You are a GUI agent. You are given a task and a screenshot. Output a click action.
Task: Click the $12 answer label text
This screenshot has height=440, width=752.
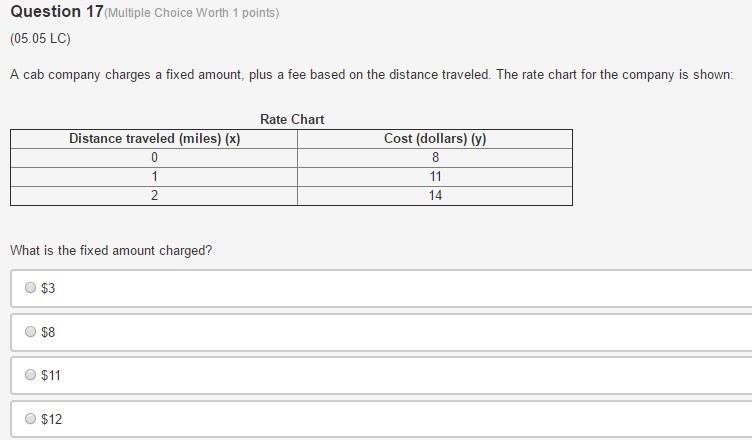(x=51, y=419)
